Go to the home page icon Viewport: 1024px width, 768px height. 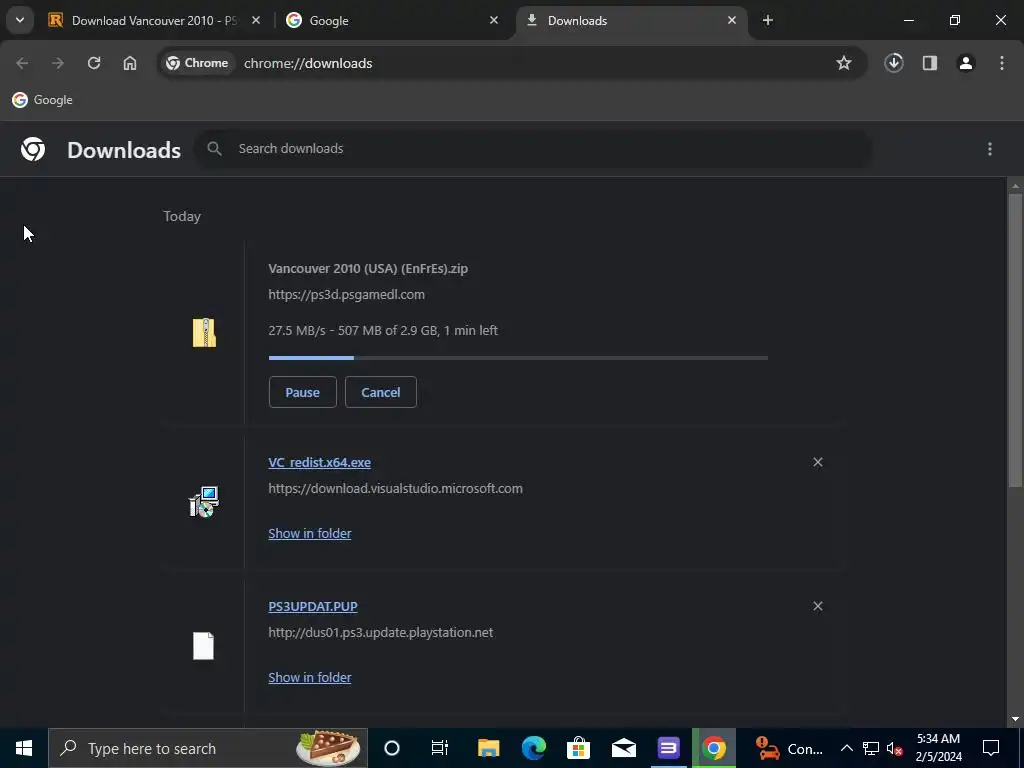click(130, 63)
